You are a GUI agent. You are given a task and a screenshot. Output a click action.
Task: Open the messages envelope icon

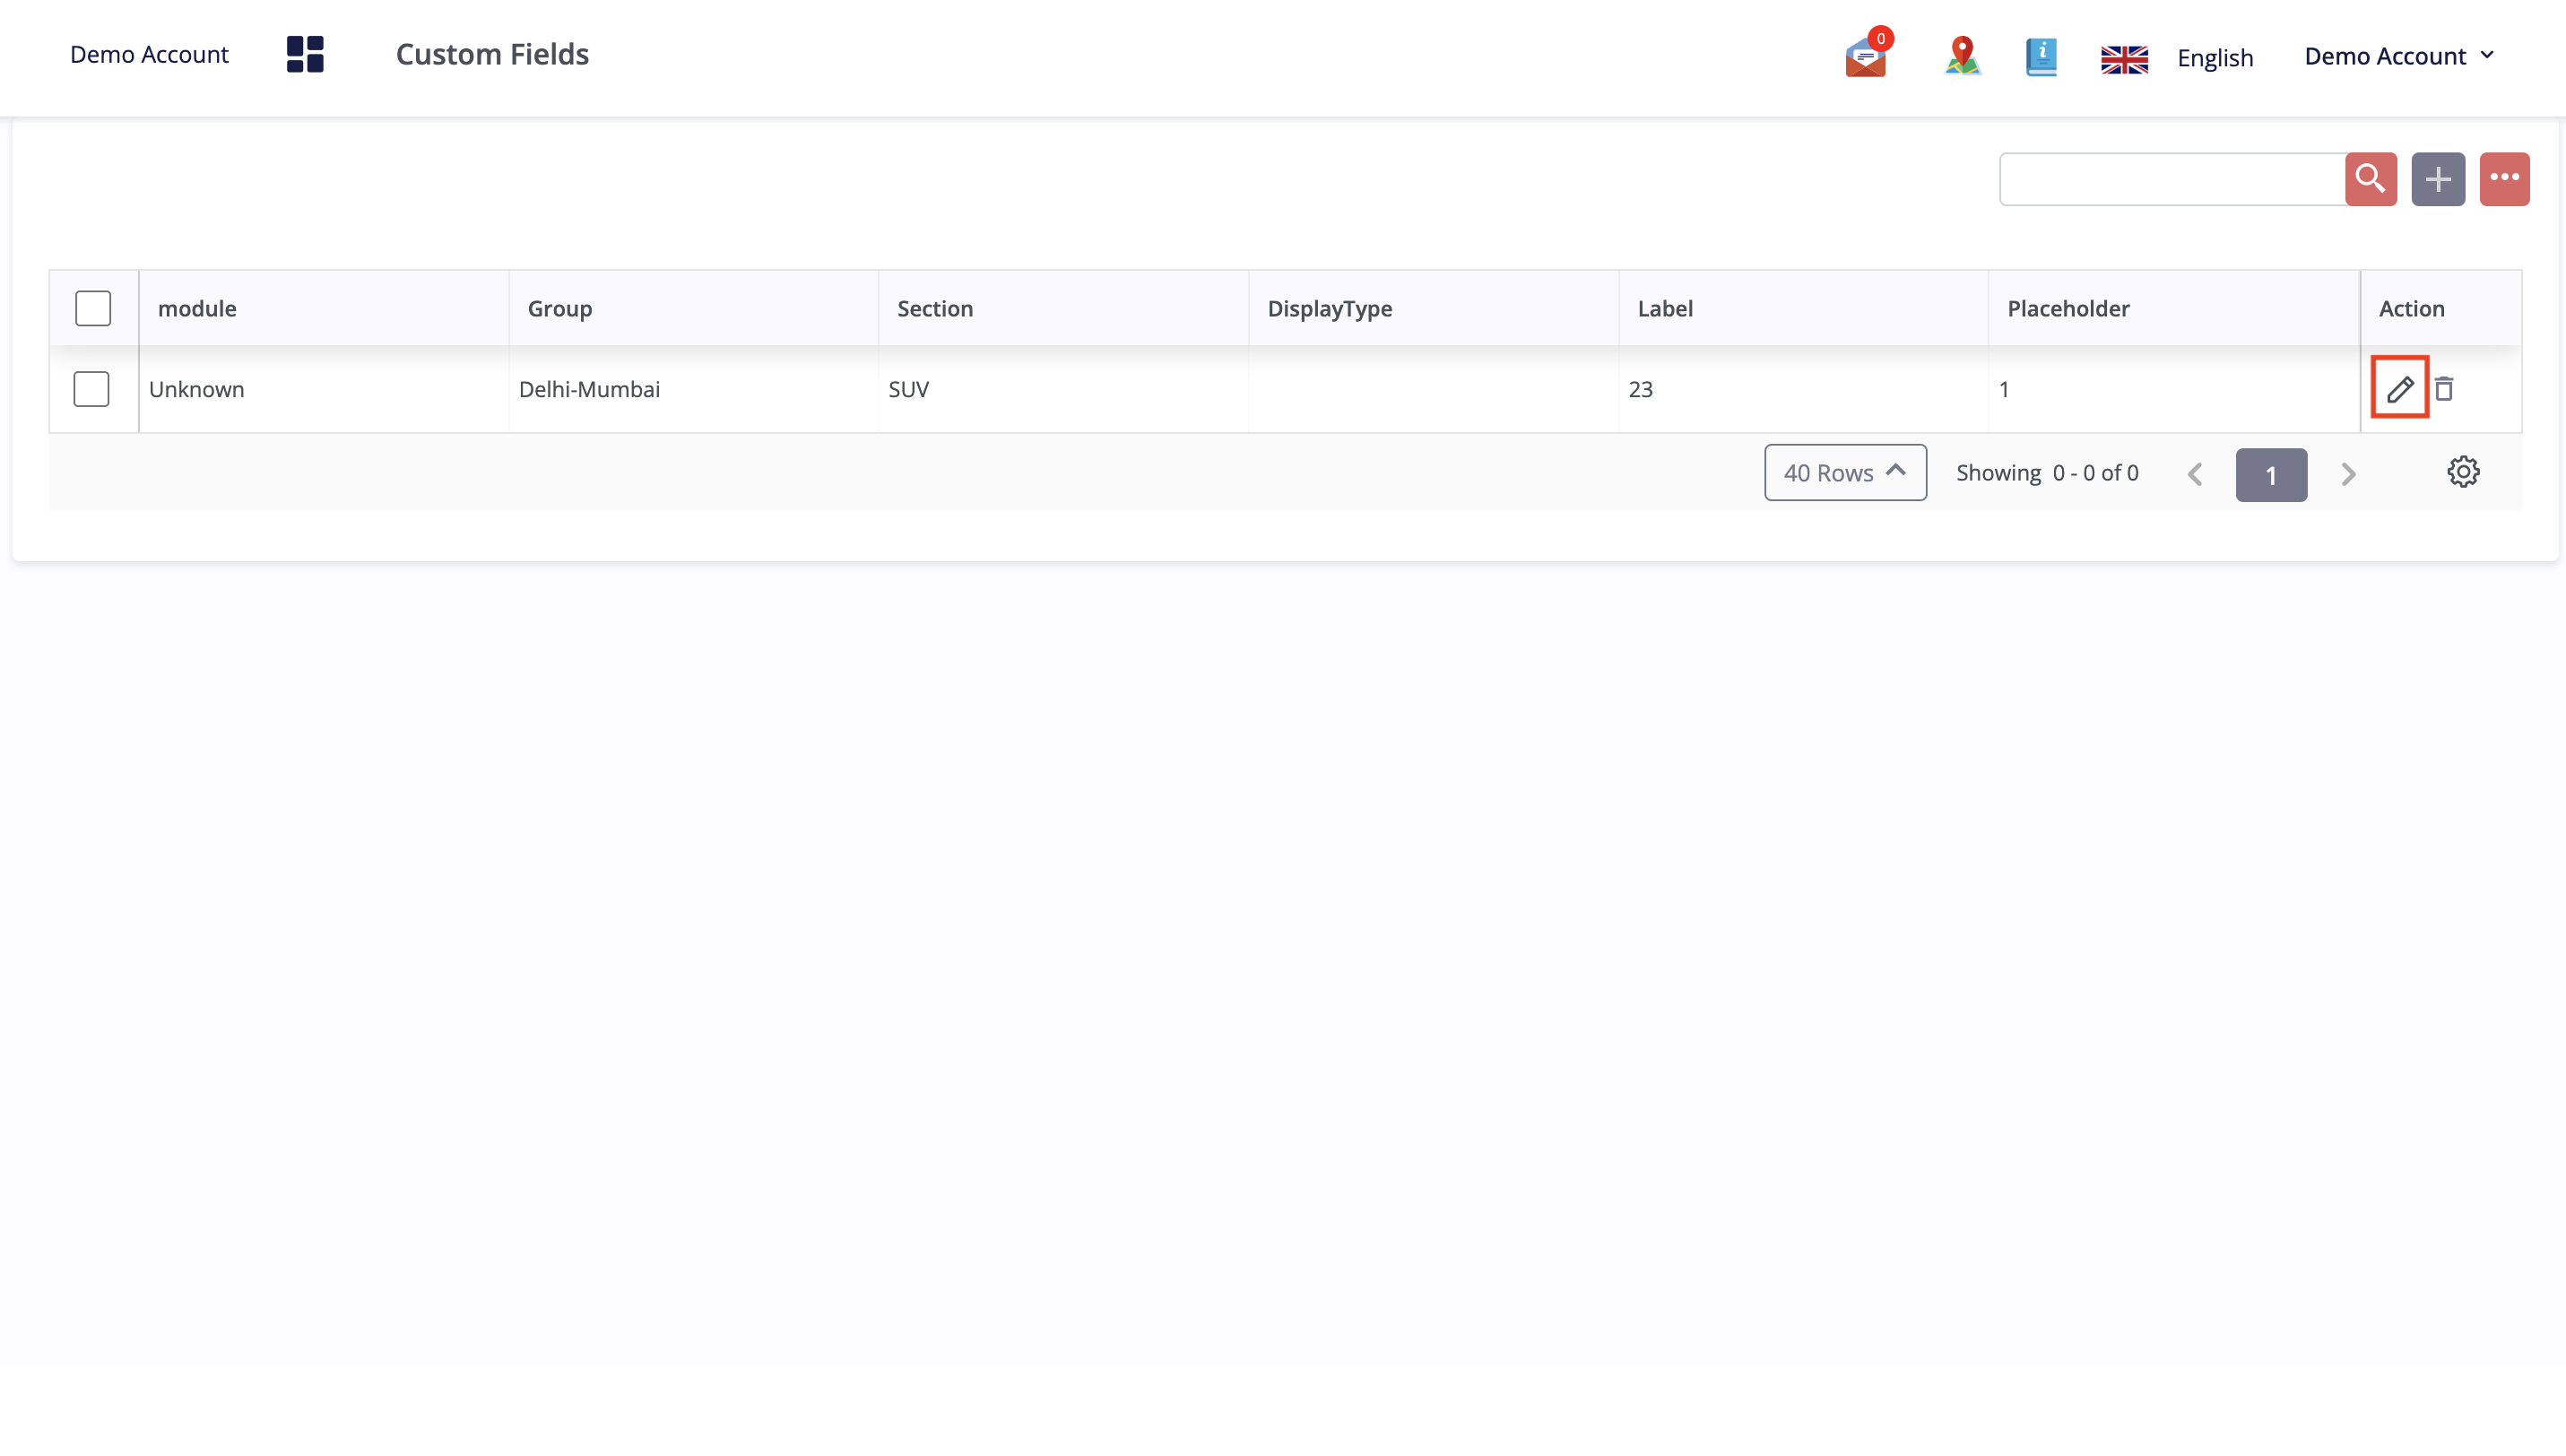point(1866,57)
